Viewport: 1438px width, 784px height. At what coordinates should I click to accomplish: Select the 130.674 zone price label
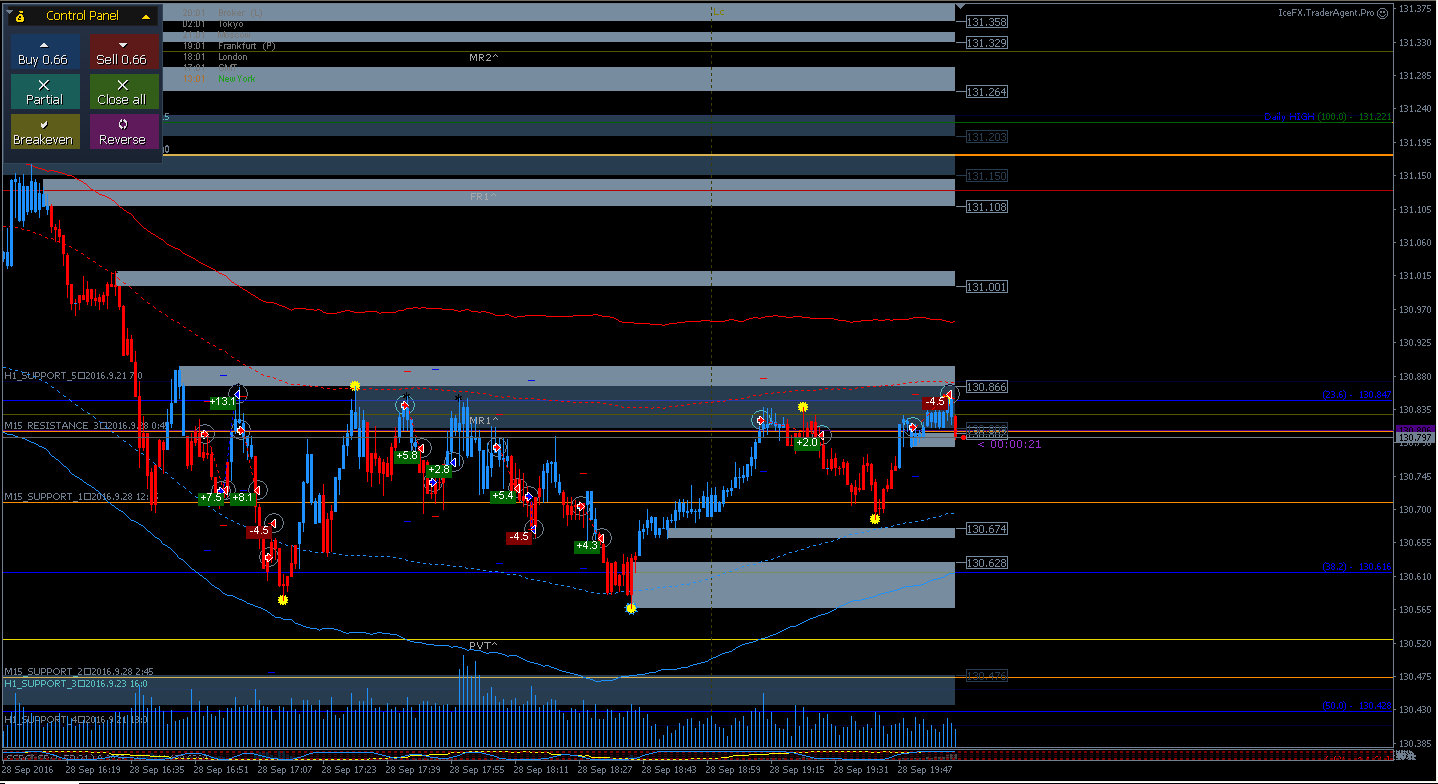[987, 529]
